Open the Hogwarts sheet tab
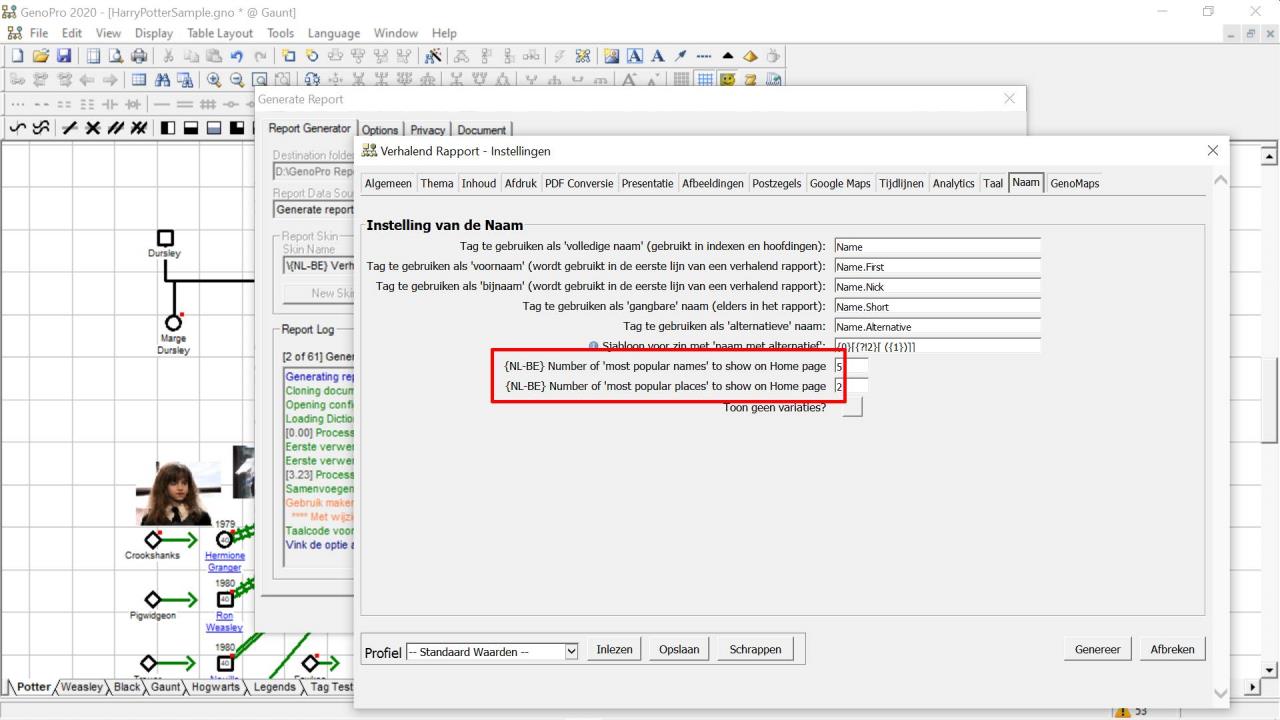 coord(215,687)
